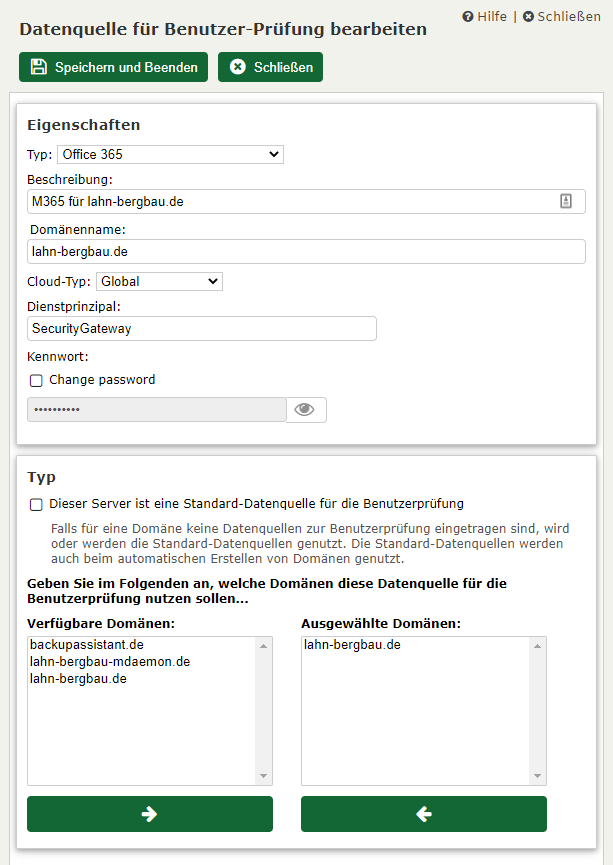Enable the Change password checkbox
The width and height of the screenshot is (613, 865).
[36, 380]
